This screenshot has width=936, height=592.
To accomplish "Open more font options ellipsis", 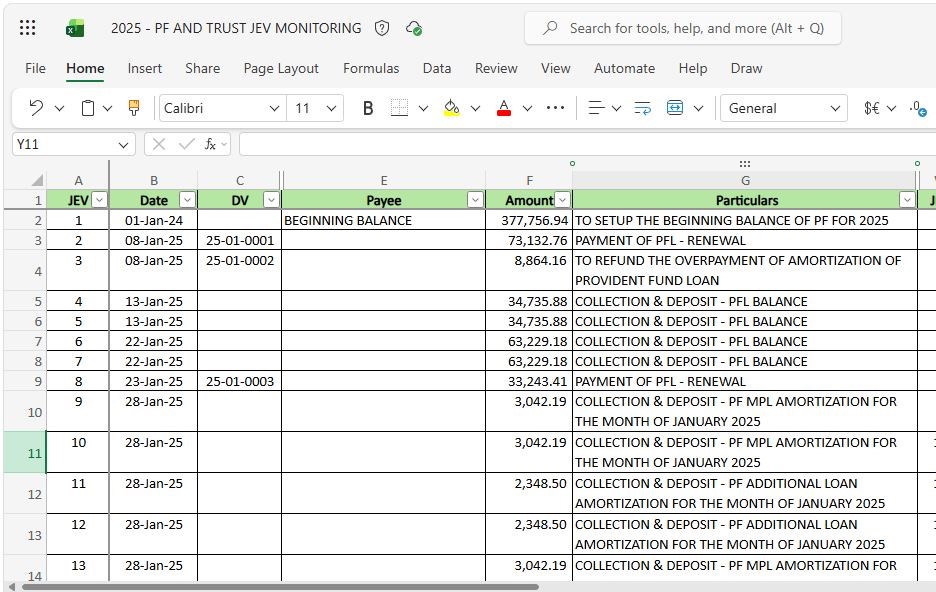I will click(x=555, y=108).
